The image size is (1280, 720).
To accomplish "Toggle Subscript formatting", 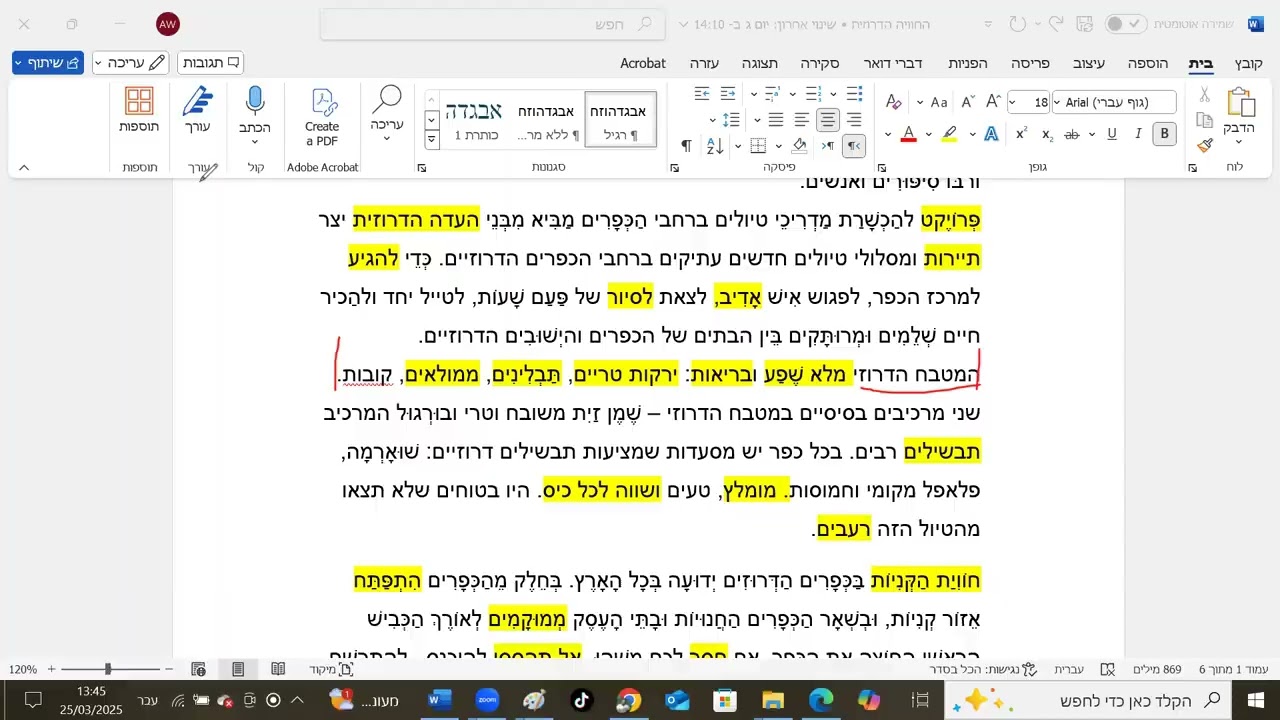I will pos(1047,134).
